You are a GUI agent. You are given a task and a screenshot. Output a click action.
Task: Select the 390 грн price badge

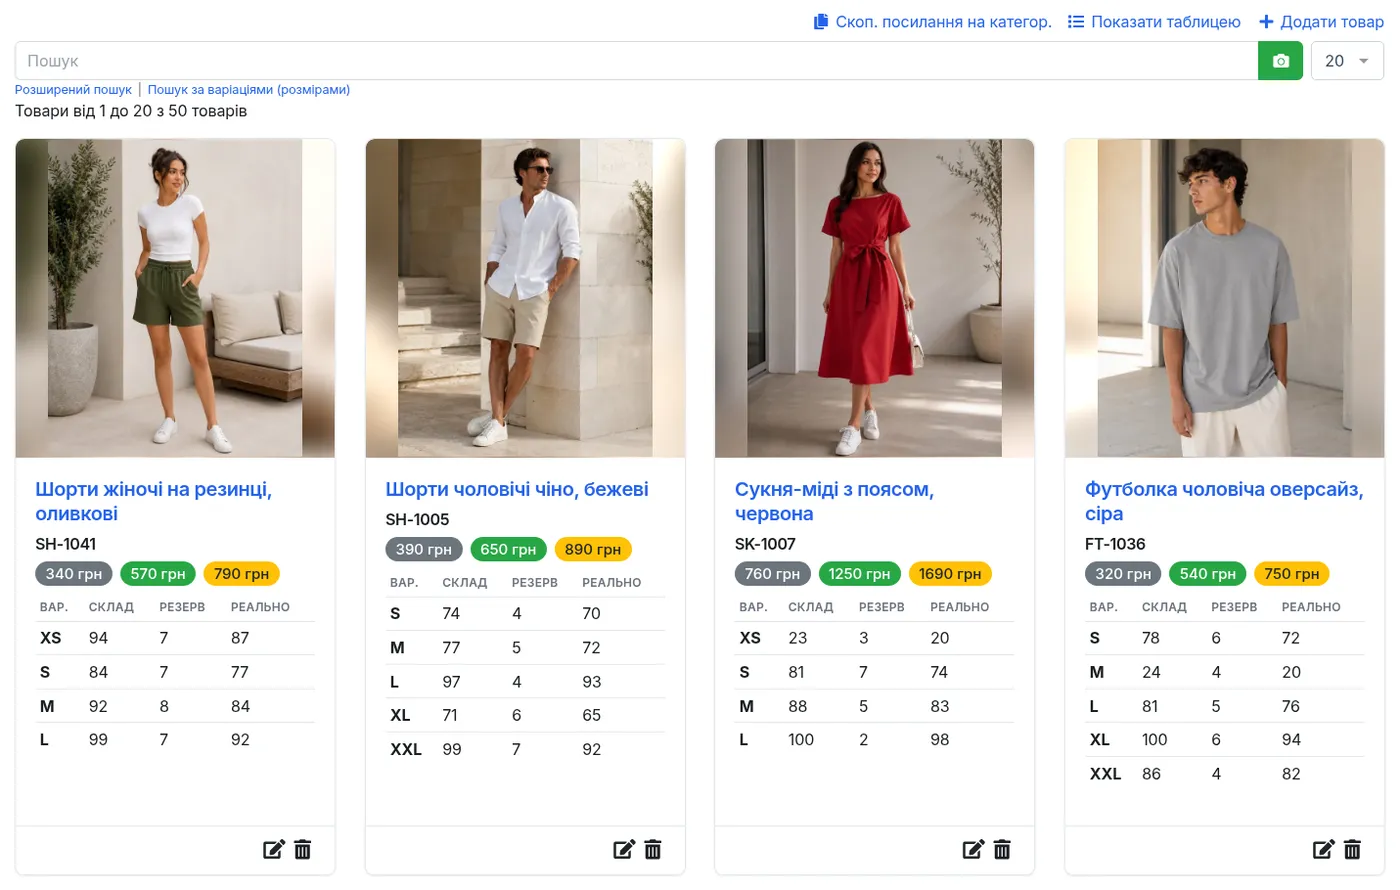click(x=424, y=549)
